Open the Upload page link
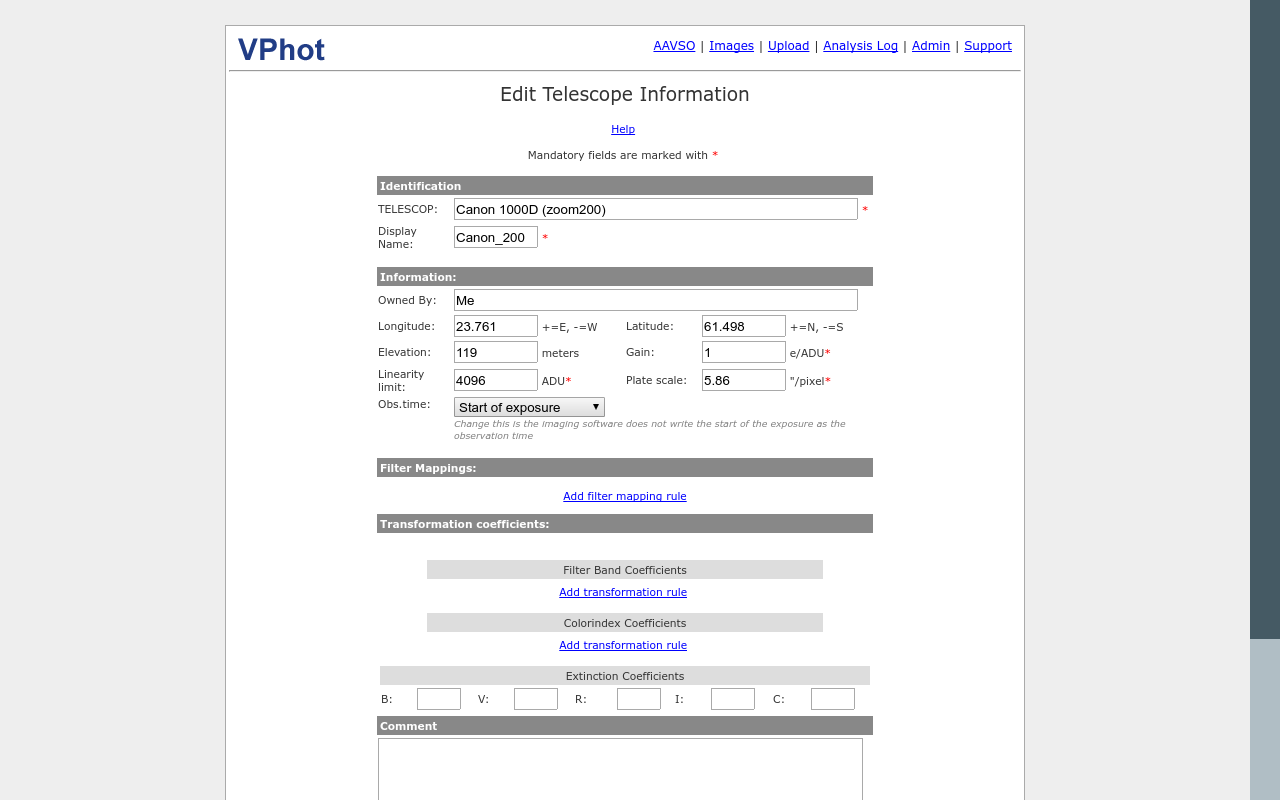1280x800 pixels. pos(788,46)
